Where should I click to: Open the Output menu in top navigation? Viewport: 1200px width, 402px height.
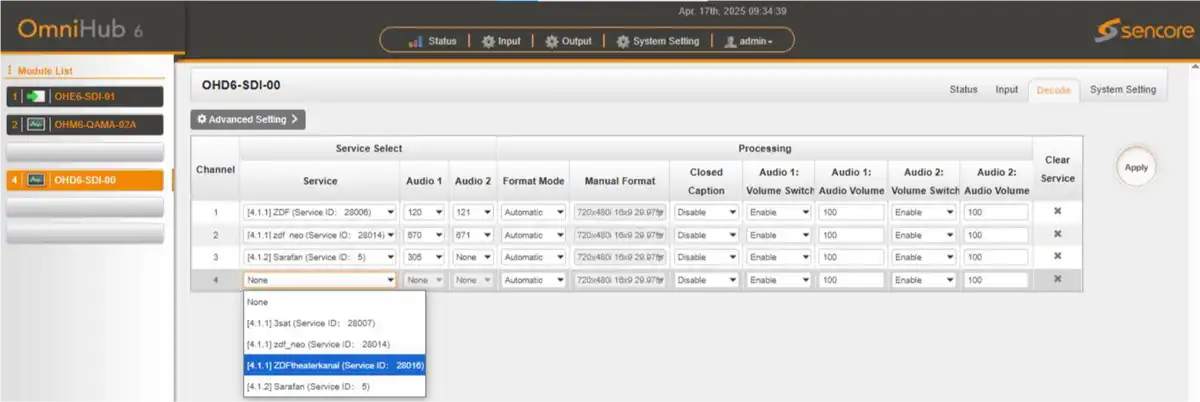pyautogui.click(x=568, y=41)
